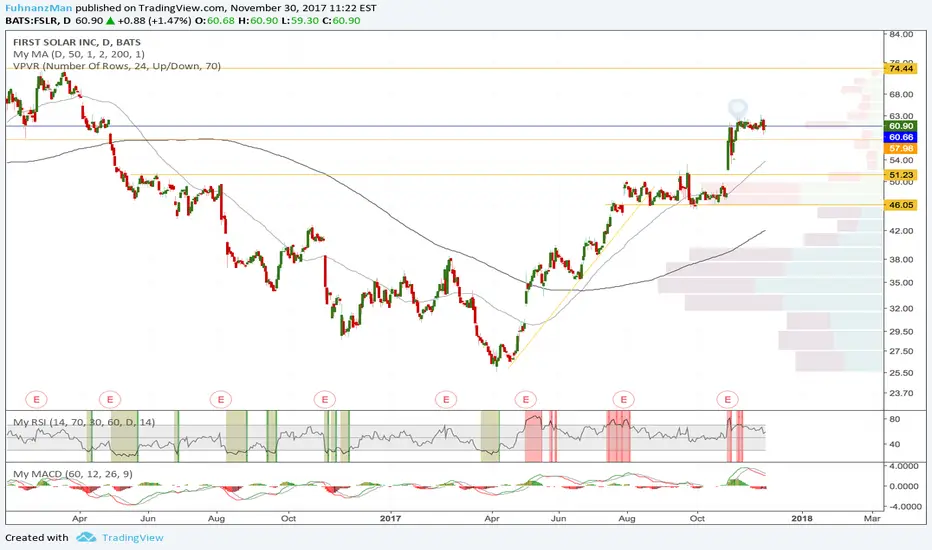The image size is (932, 550).
Task: Click the November 30, 2017 11:22 EST timestamp
Action: click(x=304, y=8)
